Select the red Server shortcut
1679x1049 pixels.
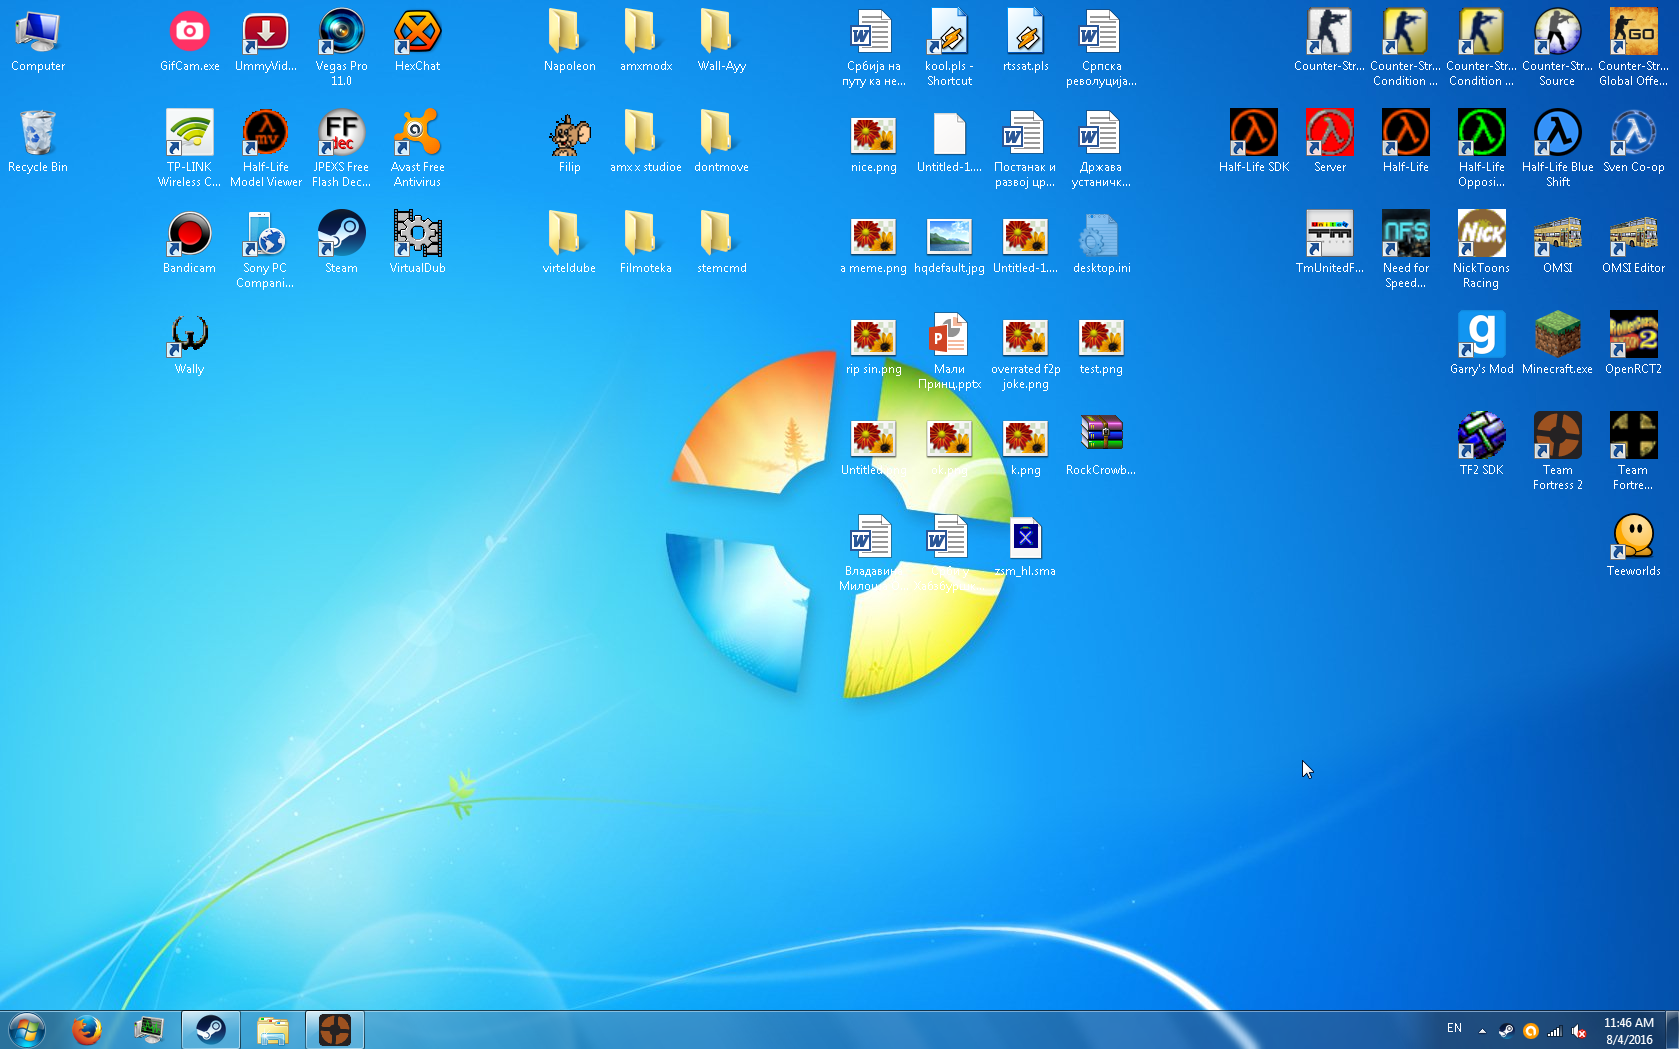click(1329, 142)
